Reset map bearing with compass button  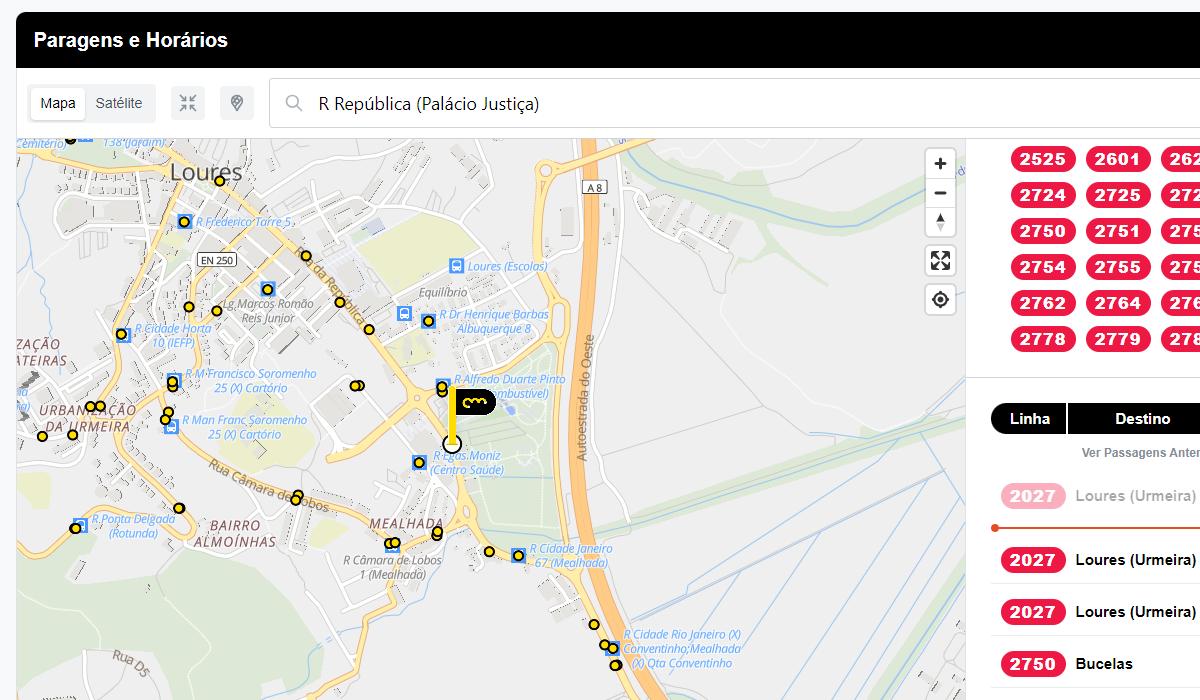[939, 222]
